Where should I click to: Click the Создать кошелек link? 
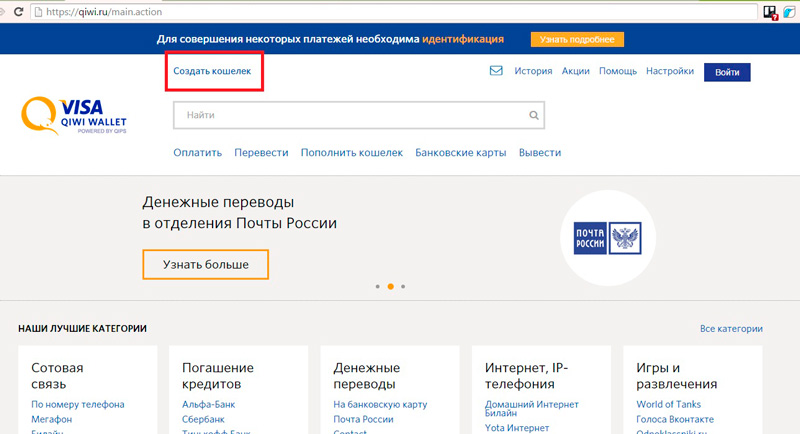[x=212, y=71]
